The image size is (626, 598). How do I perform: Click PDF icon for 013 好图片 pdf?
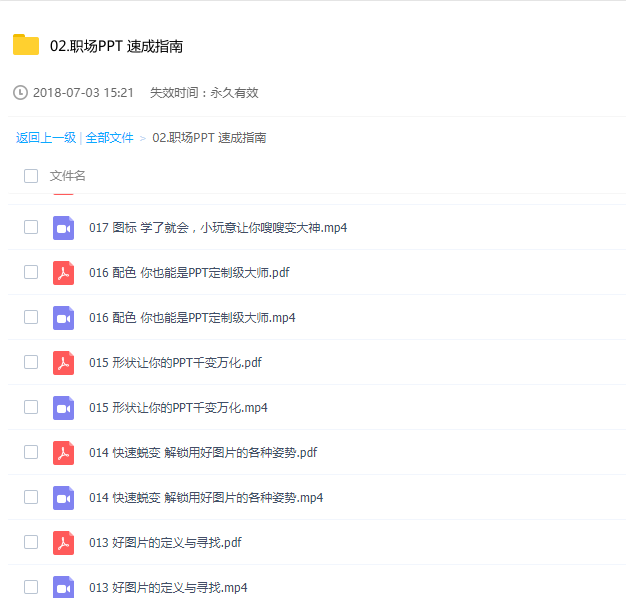(x=63, y=543)
